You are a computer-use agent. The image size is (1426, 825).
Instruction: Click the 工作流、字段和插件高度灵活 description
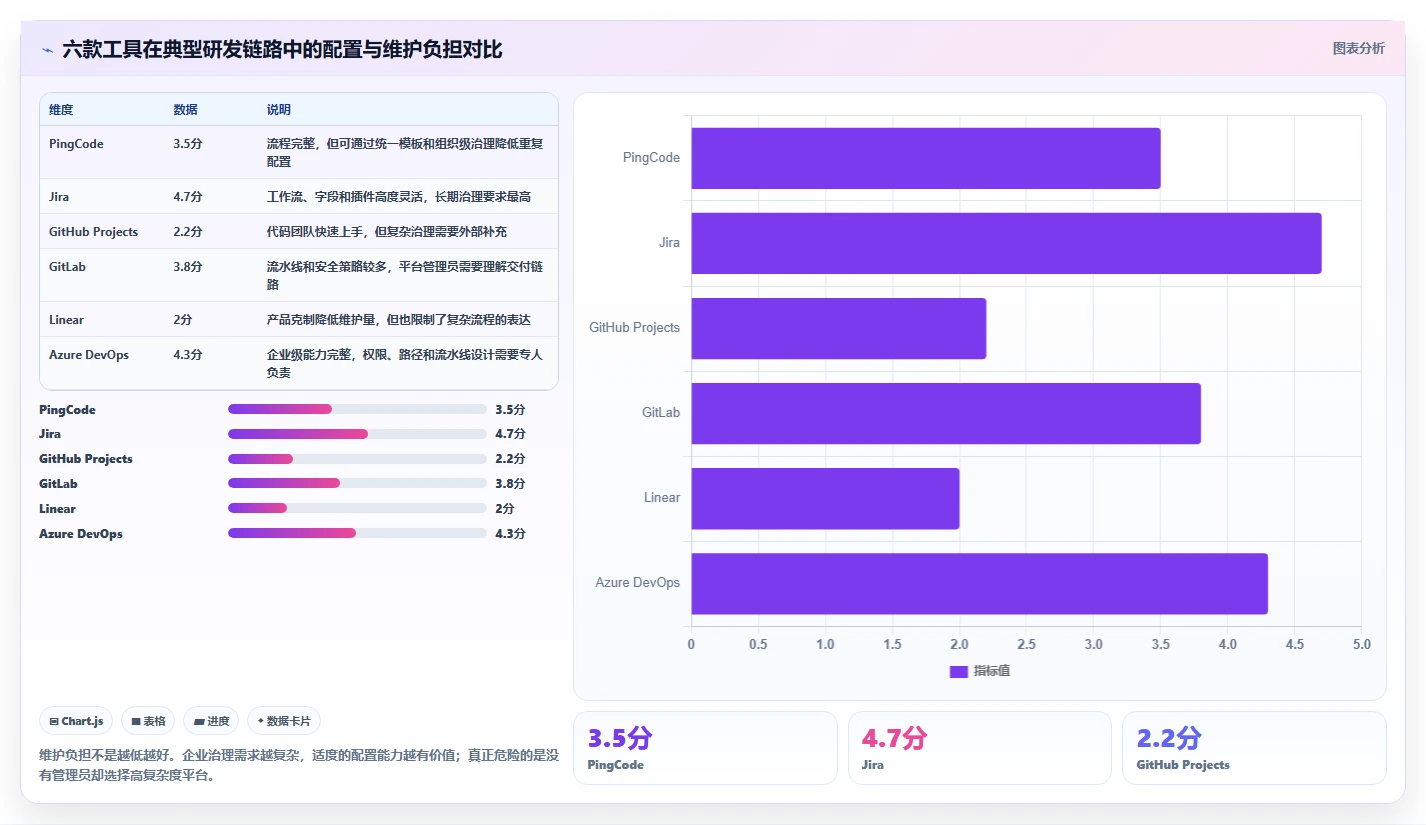[399, 197]
